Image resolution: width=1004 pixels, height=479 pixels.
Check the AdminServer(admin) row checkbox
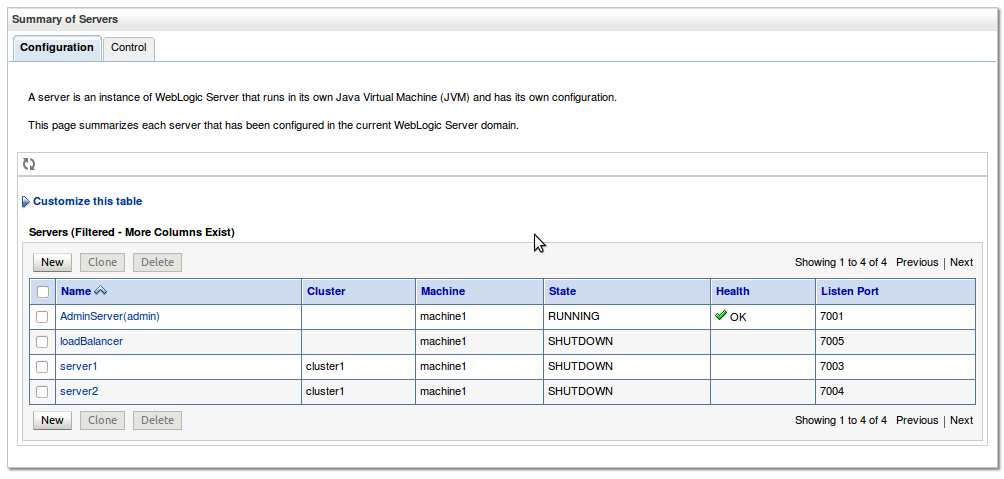42,317
